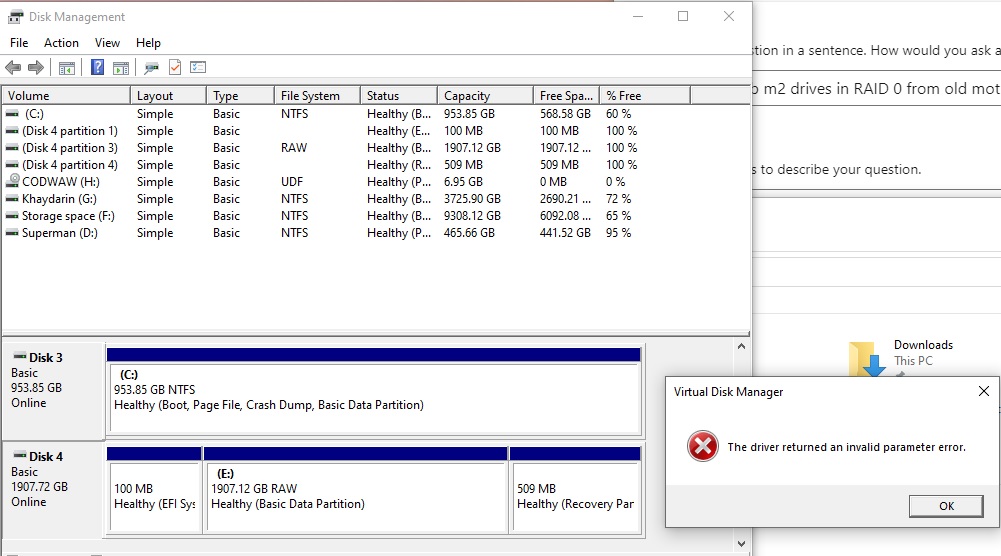Minimize the Disk Management window
Viewport: 1001px width, 556px height.
click(x=637, y=17)
